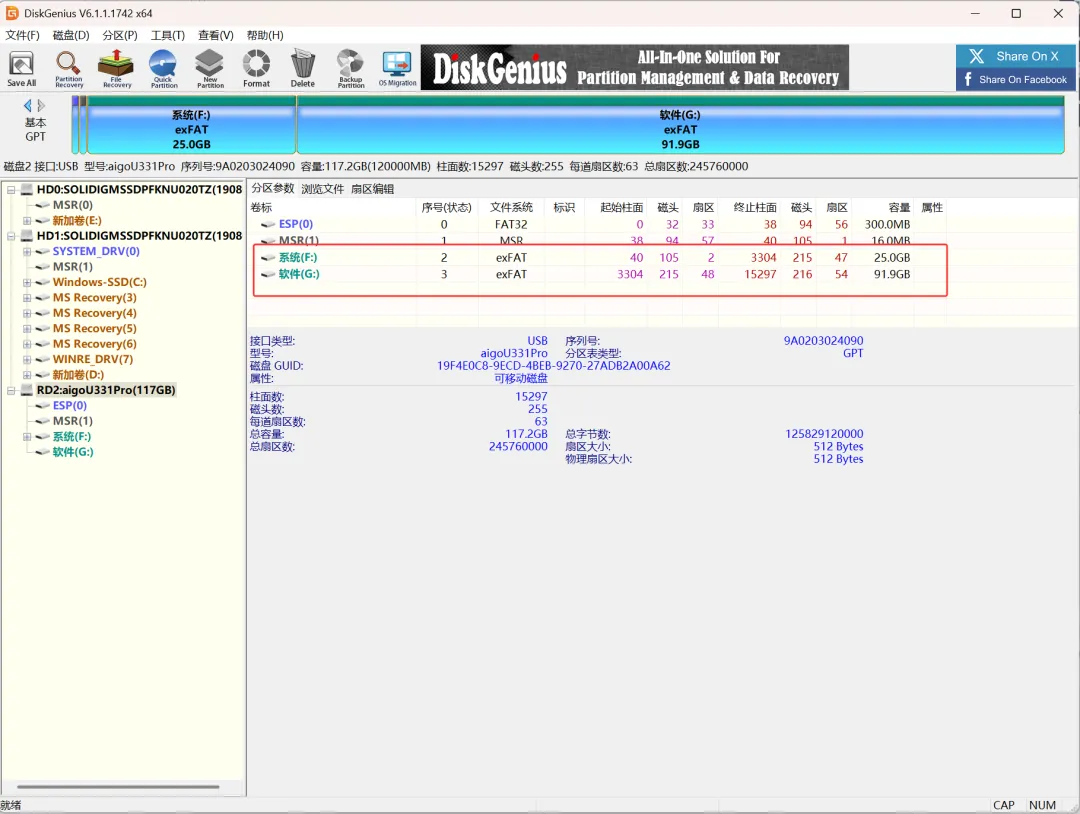Select the ESP(0) row in the partition table

click(x=598, y=225)
